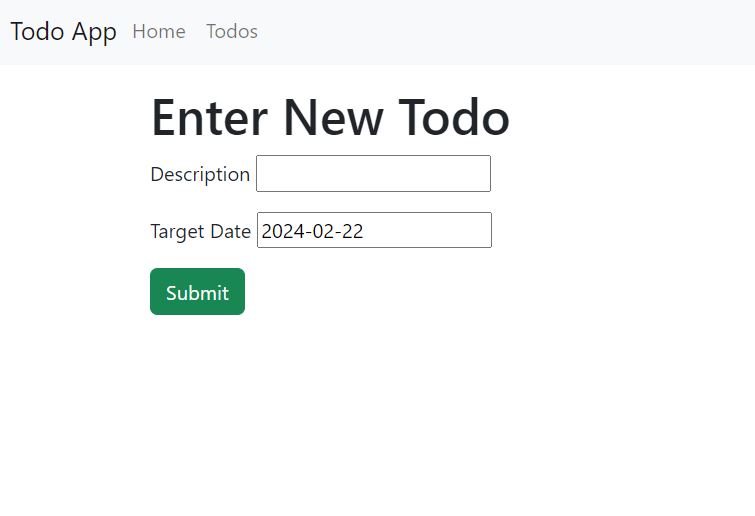Click the day 22 in date field
Viewport: 755px width, 516px height.
point(352,232)
